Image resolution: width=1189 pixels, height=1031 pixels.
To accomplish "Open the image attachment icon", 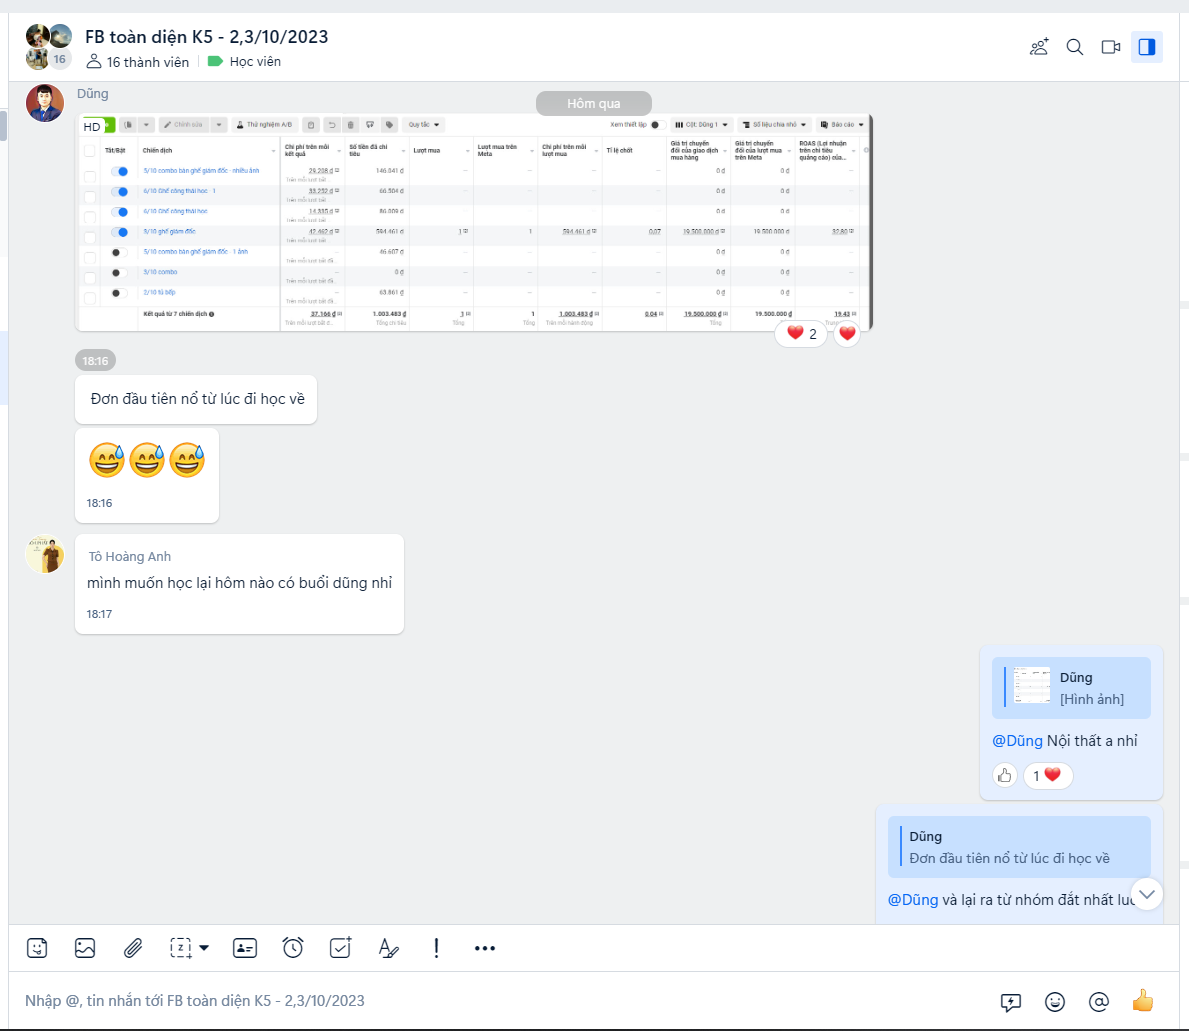I will click(85, 947).
